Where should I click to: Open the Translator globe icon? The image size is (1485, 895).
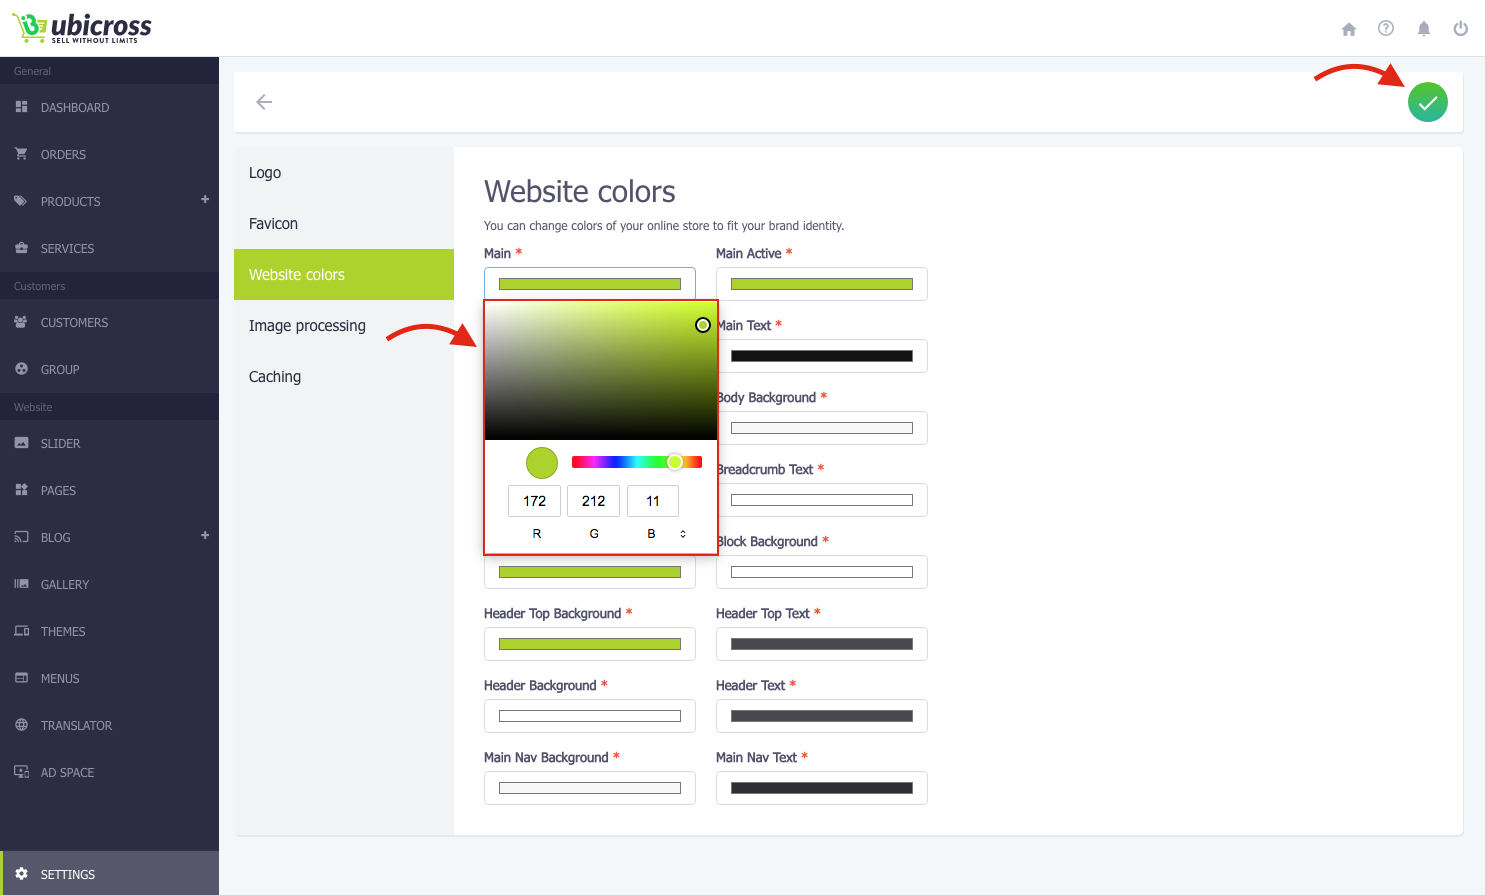21,724
